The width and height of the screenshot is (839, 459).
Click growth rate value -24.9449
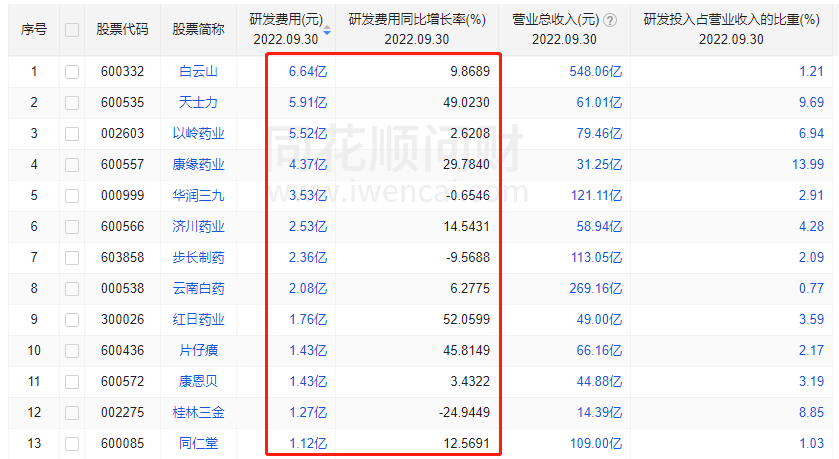click(x=464, y=413)
